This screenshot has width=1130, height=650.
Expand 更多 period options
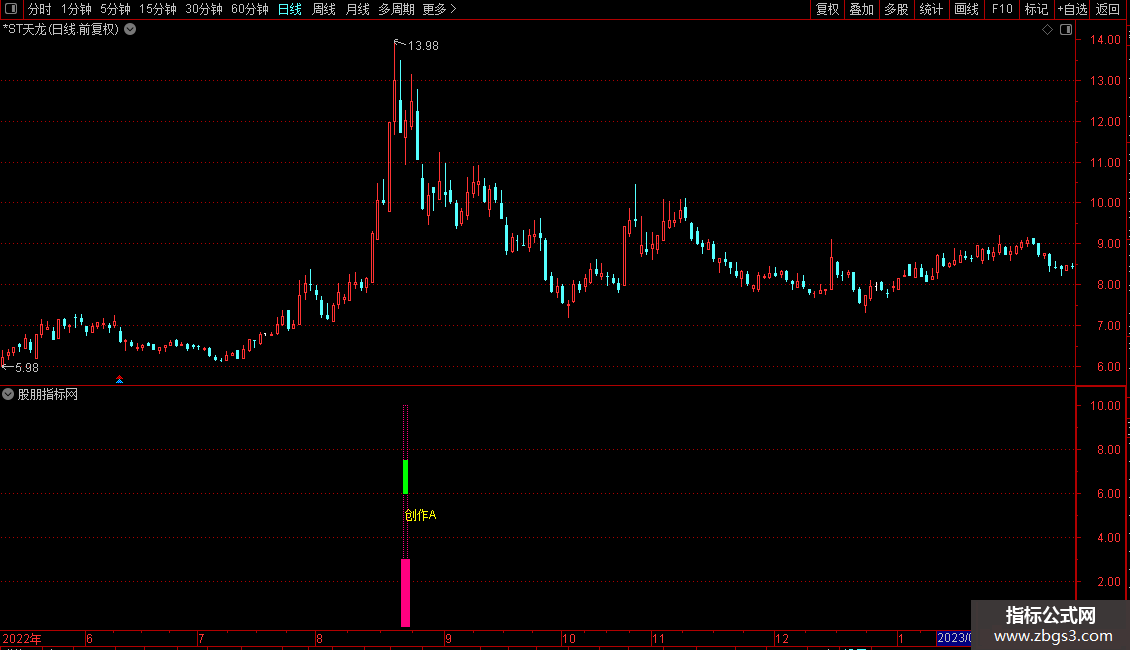(440, 9)
